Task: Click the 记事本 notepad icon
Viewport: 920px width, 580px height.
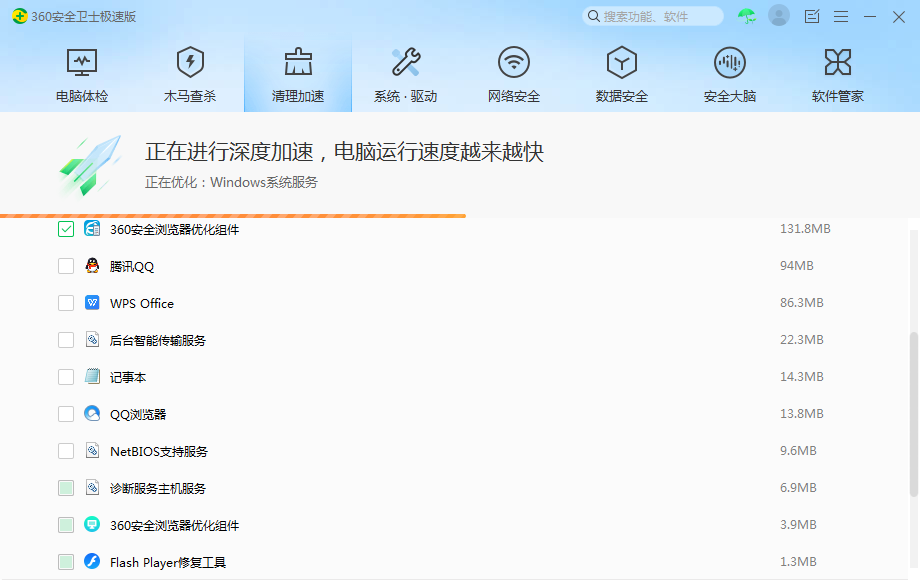Action: point(92,377)
